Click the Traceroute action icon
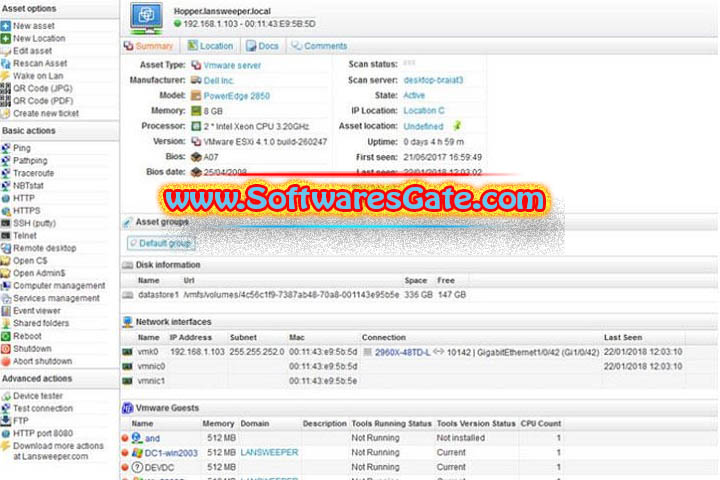The image size is (720, 480). pos(6,173)
